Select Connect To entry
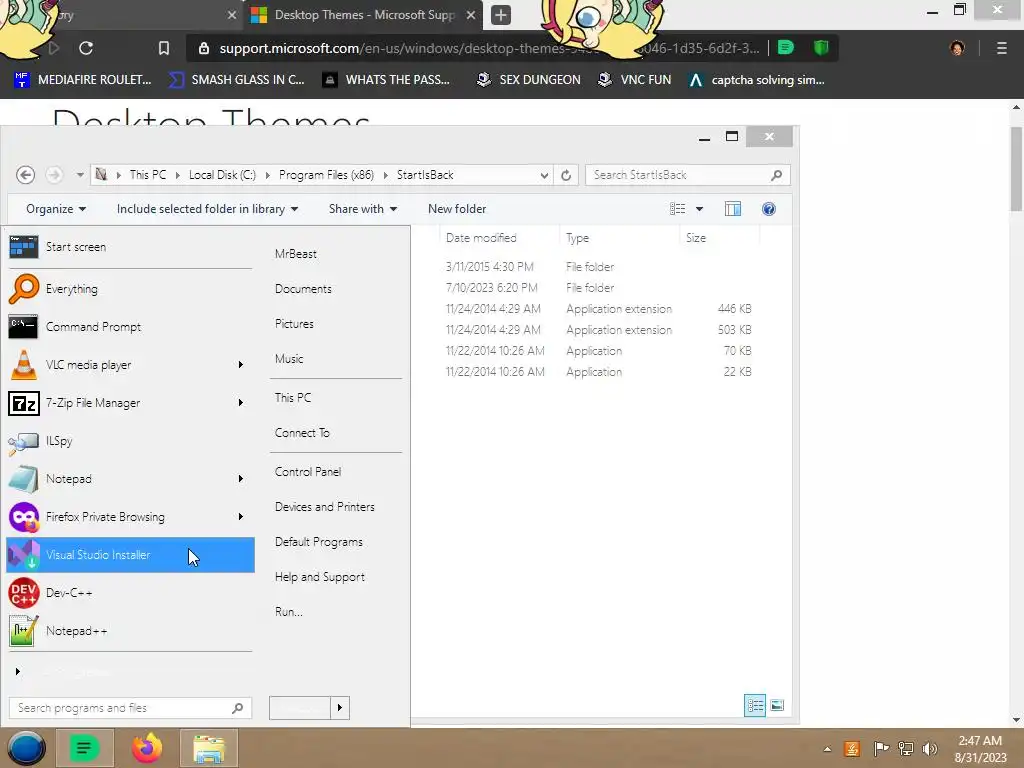 tap(302, 433)
